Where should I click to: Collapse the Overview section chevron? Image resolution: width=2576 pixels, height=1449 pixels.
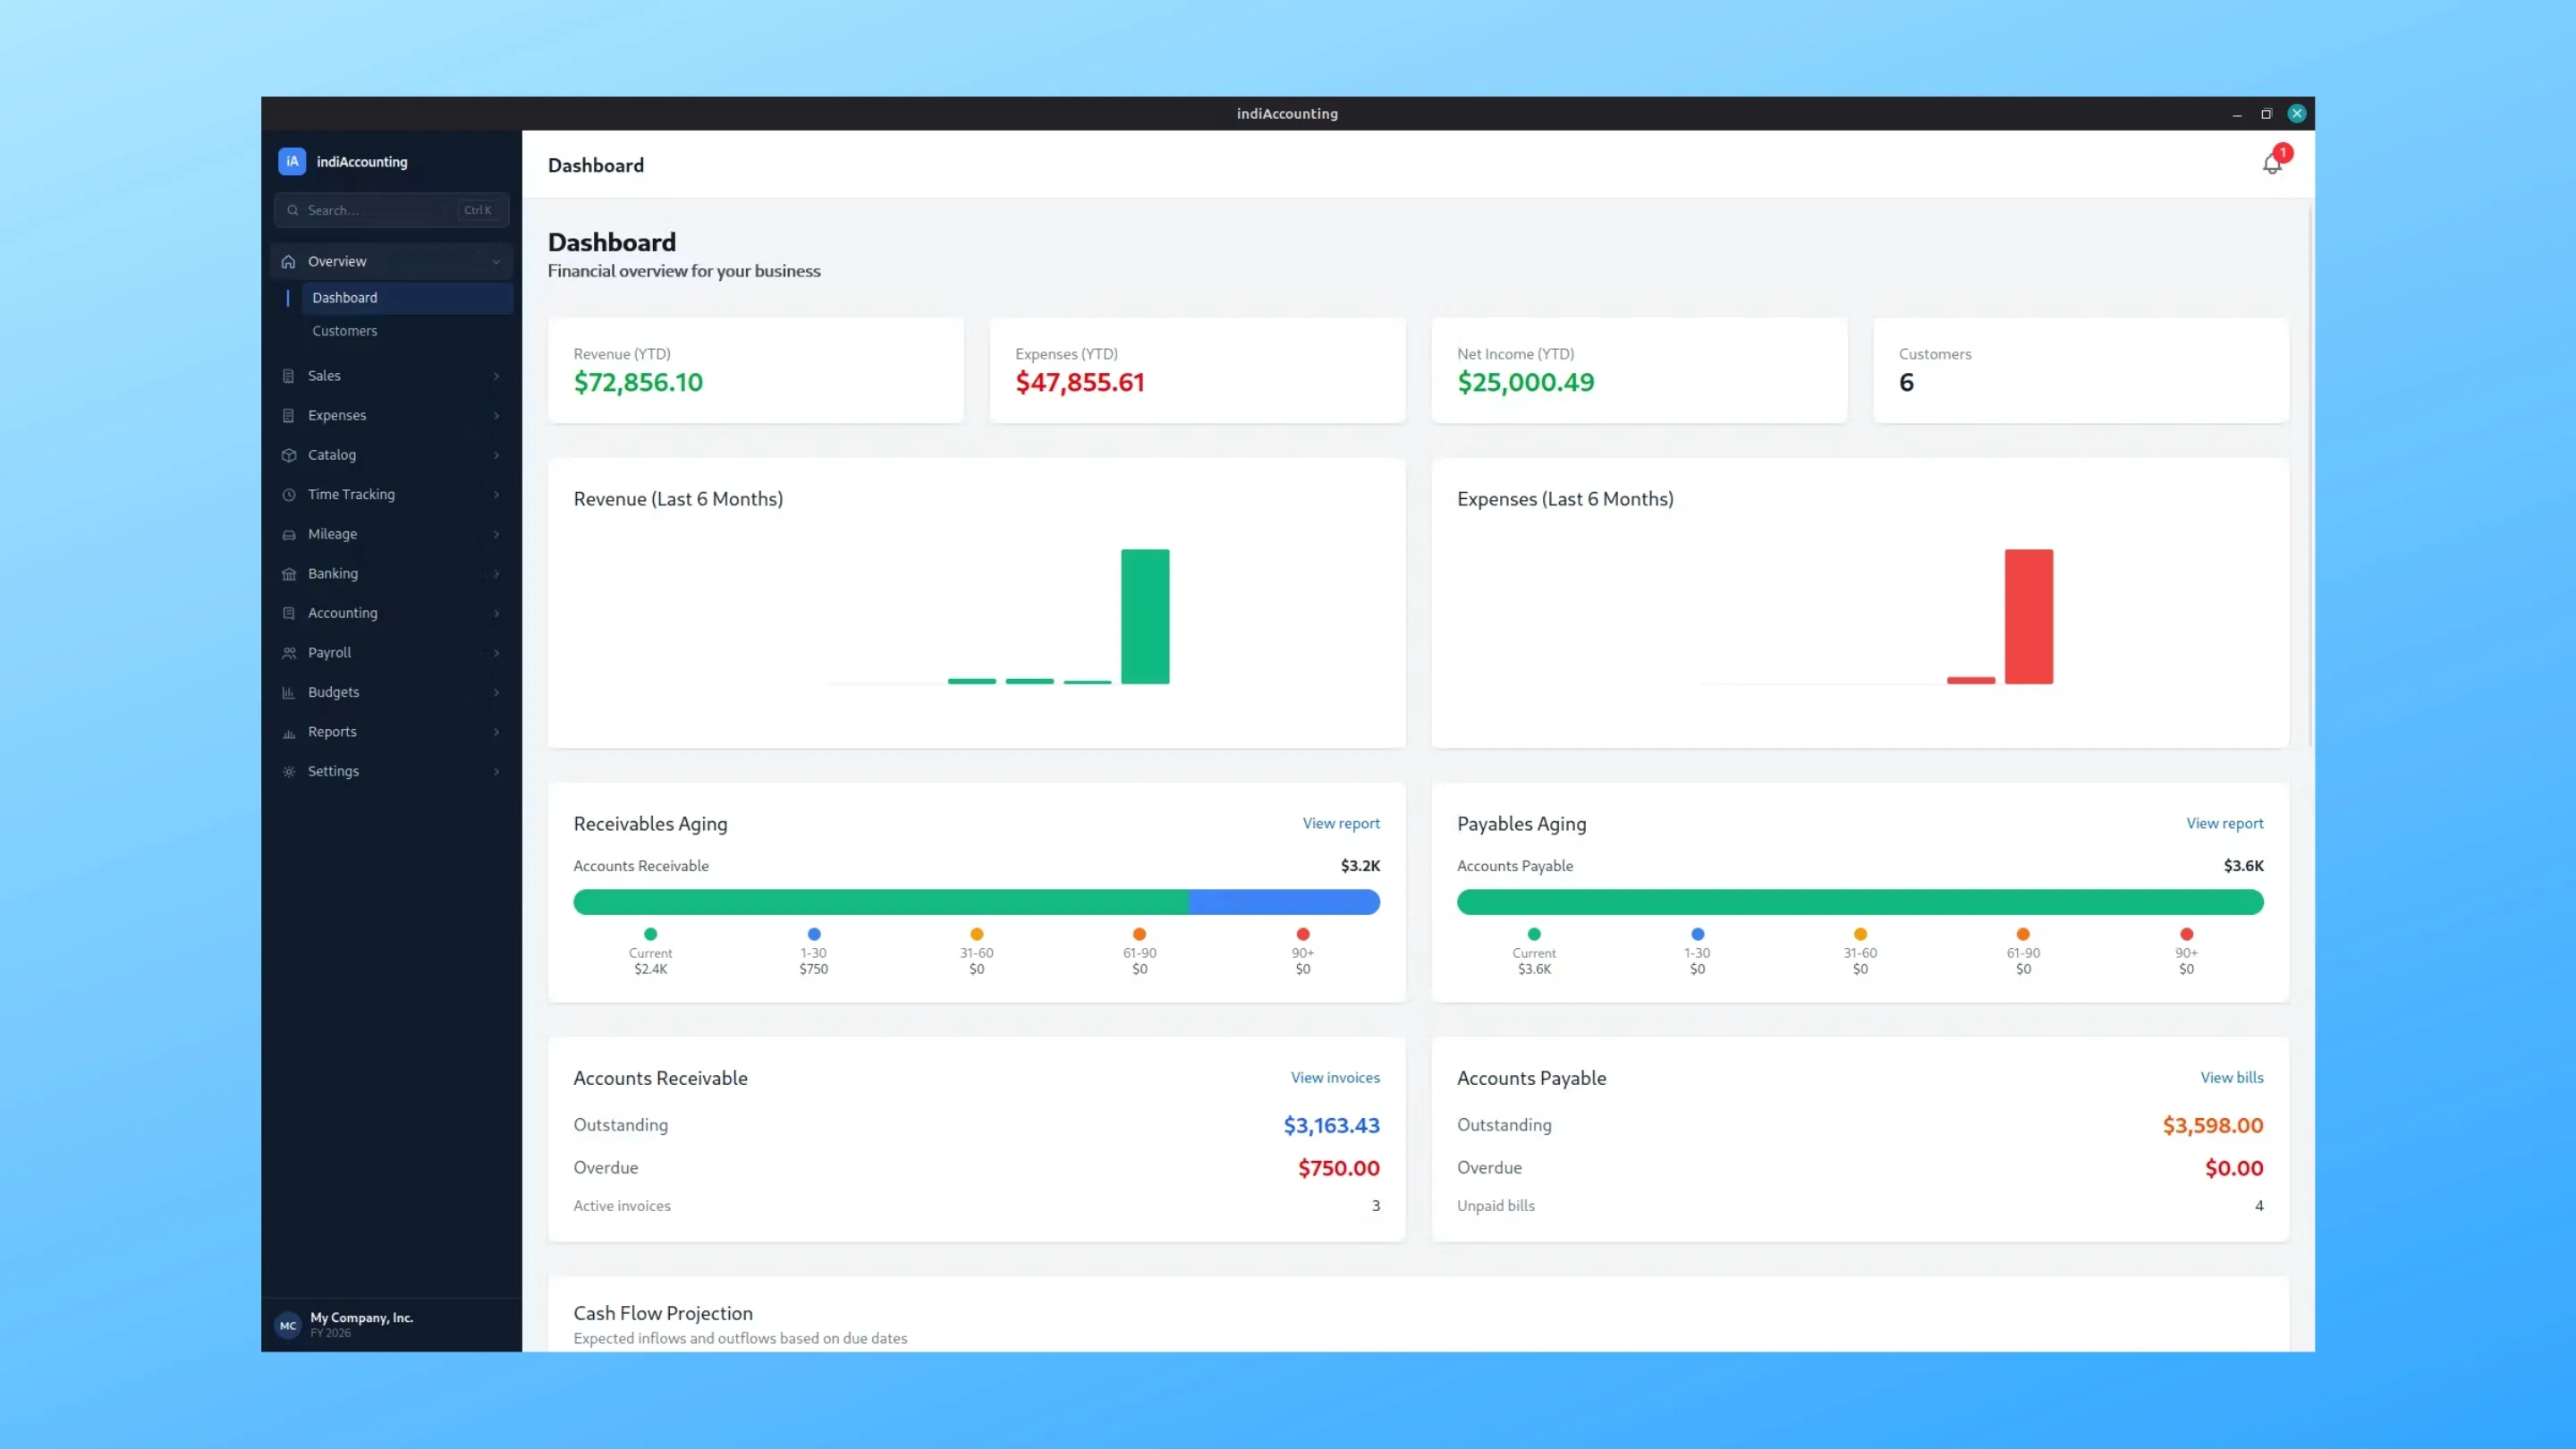tap(496, 262)
